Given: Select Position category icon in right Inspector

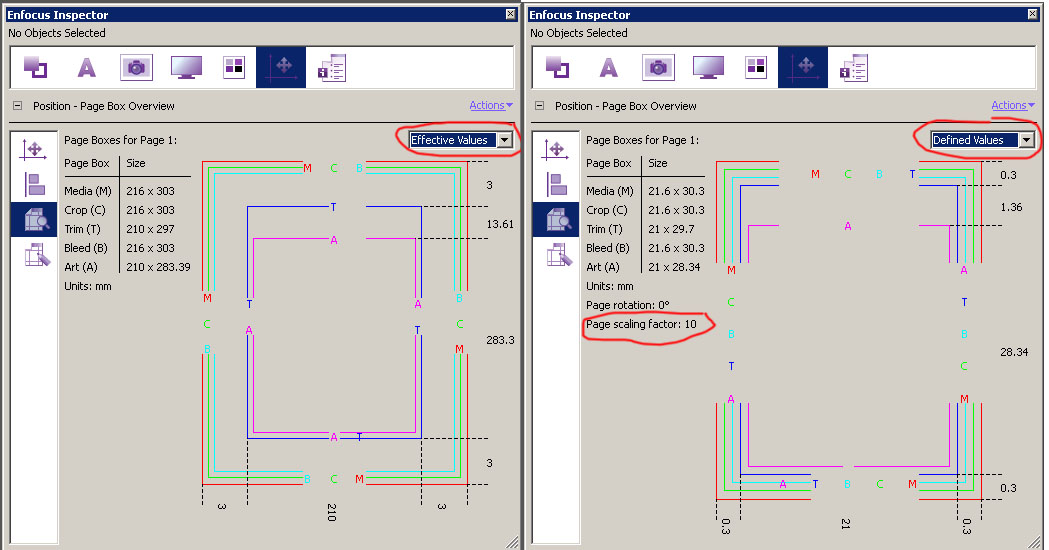Looking at the screenshot, I should (x=803, y=68).
